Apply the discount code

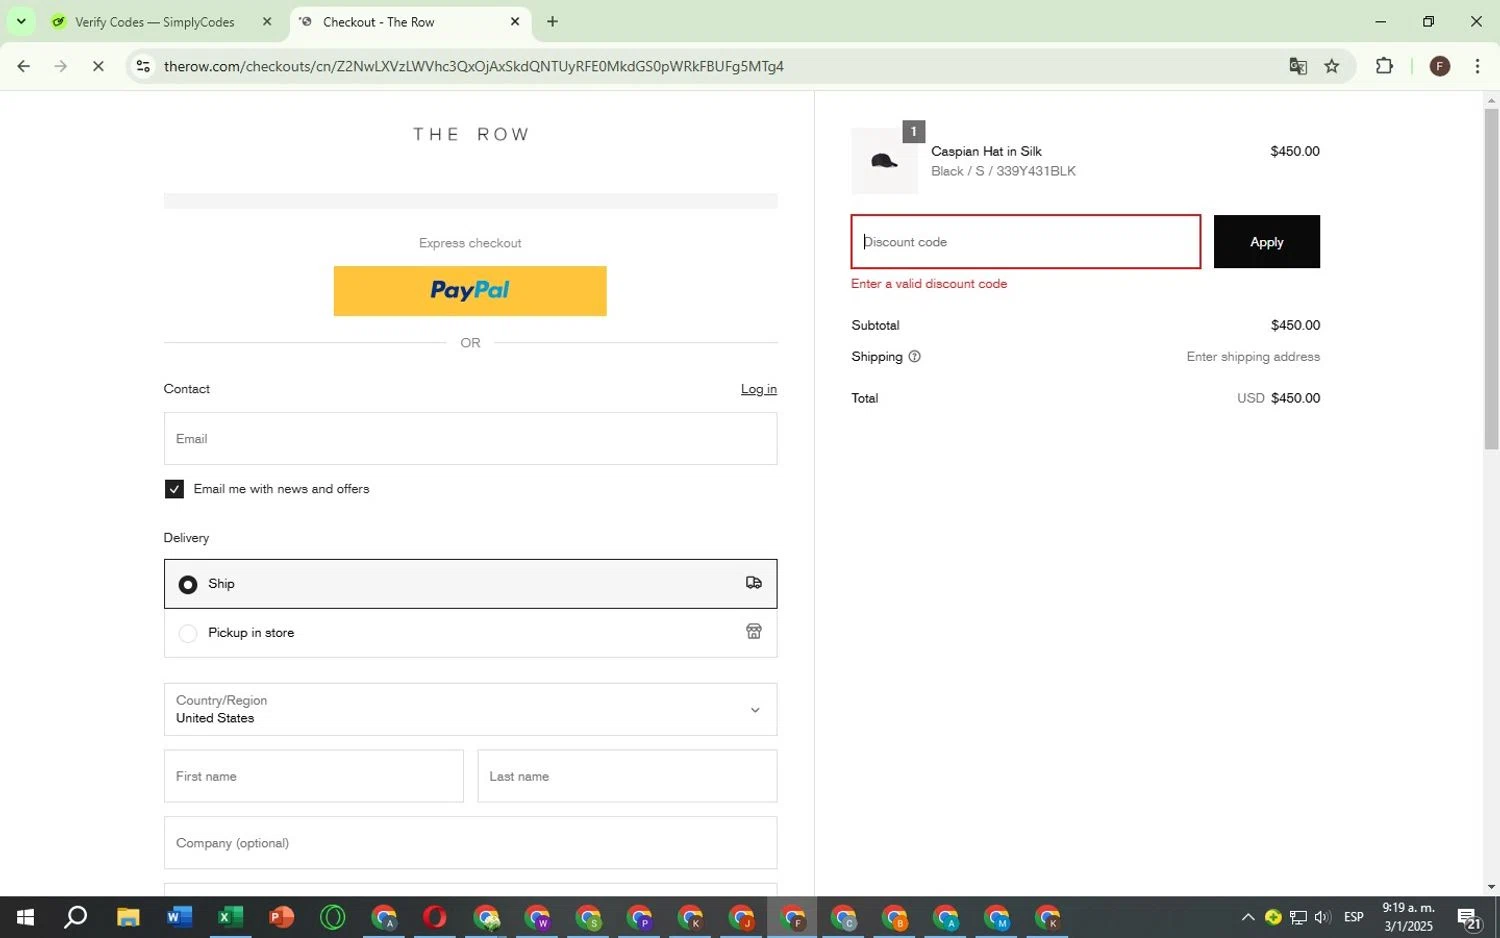[x=1266, y=242]
